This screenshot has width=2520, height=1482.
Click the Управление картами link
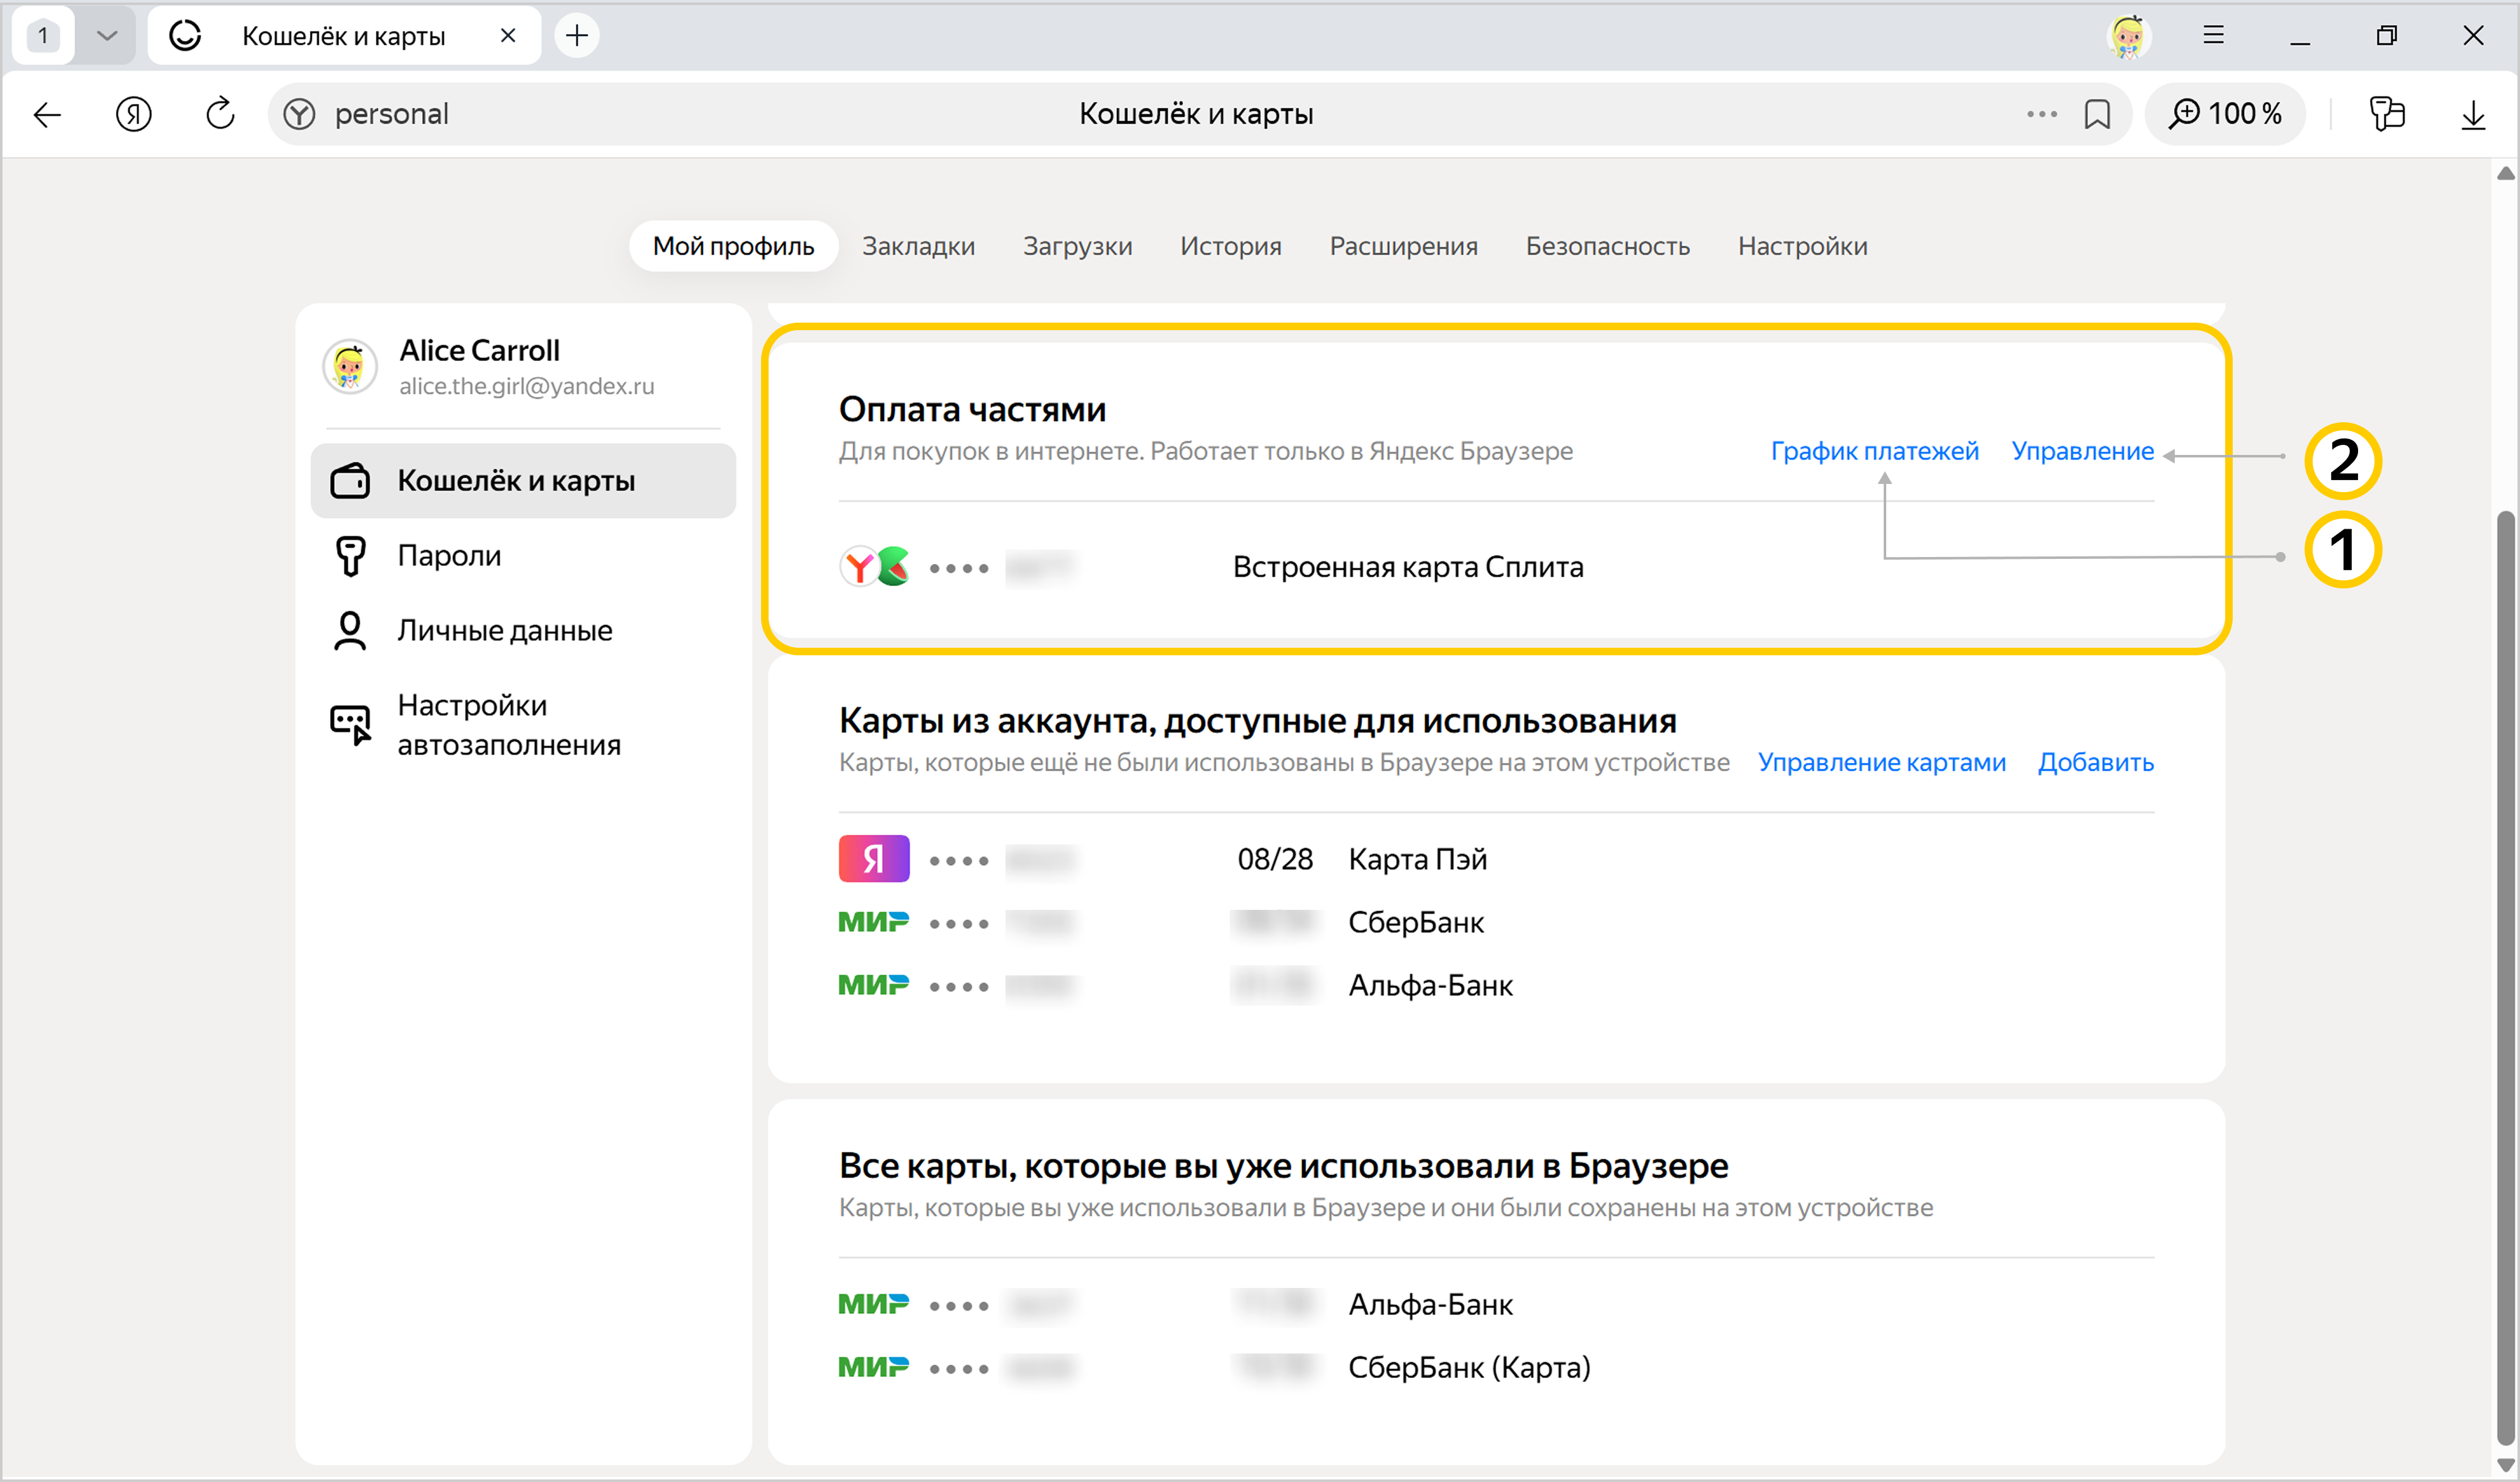[1881, 762]
